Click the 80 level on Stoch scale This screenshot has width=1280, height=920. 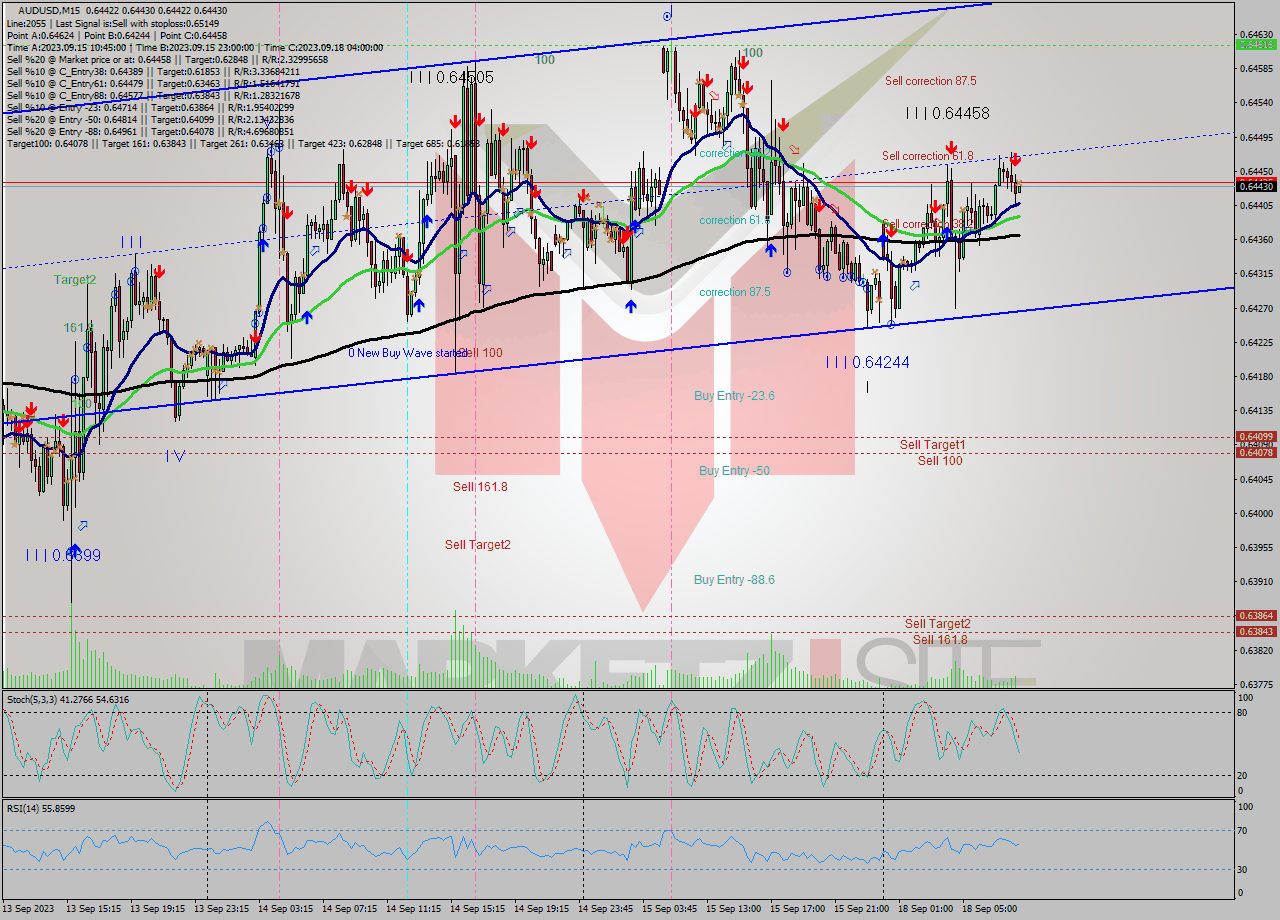1243,712
